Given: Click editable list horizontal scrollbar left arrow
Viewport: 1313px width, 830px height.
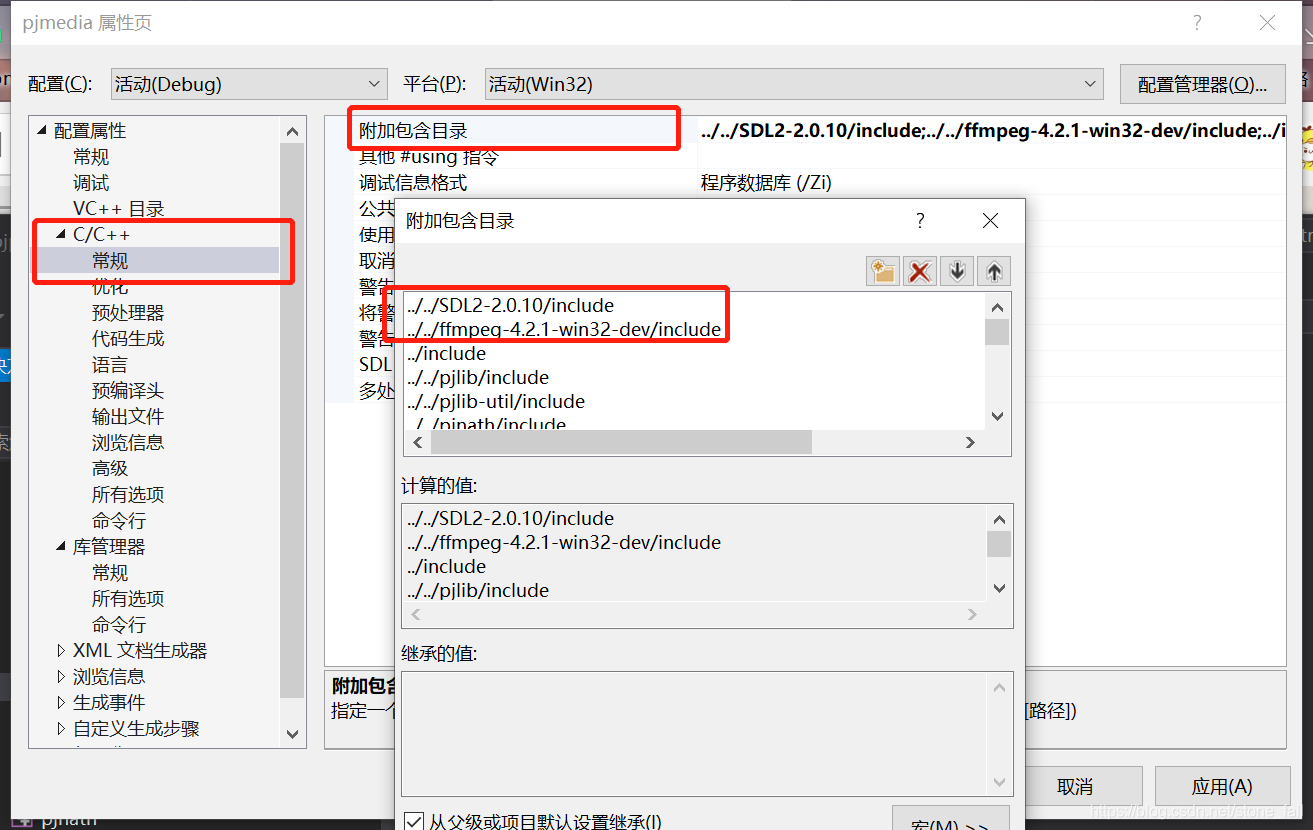Looking at the screenshot, I should pyautogui.click(x=416, y=442).
